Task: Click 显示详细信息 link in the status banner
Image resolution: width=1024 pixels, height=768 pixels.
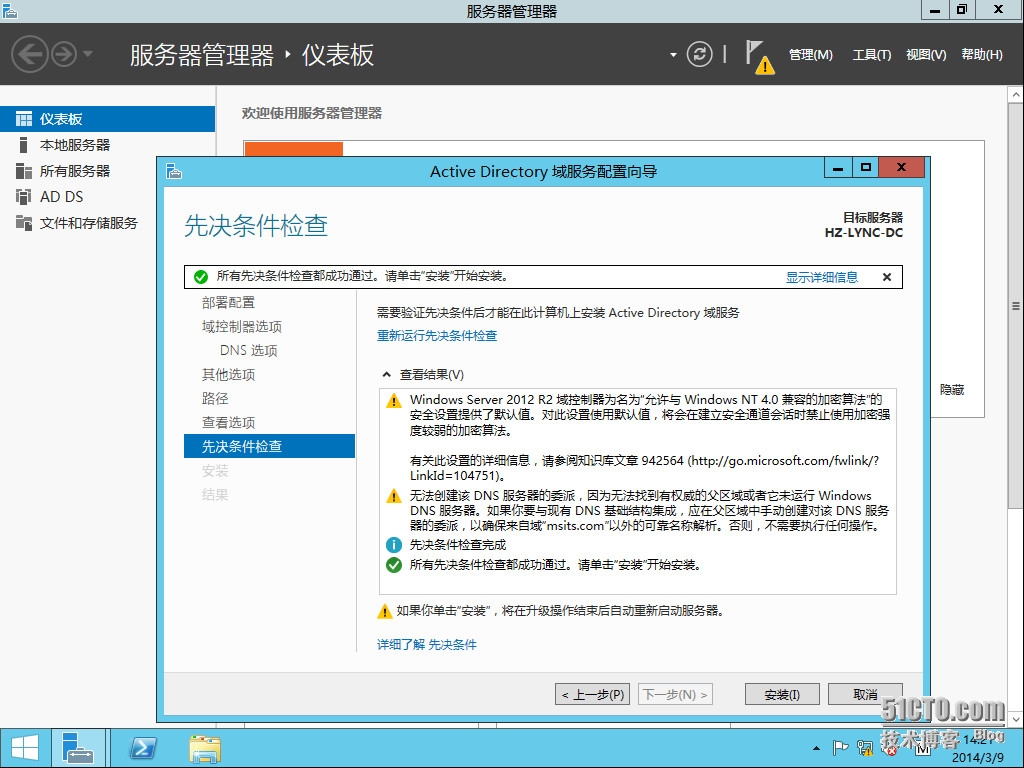Action: tap(822, 277)
